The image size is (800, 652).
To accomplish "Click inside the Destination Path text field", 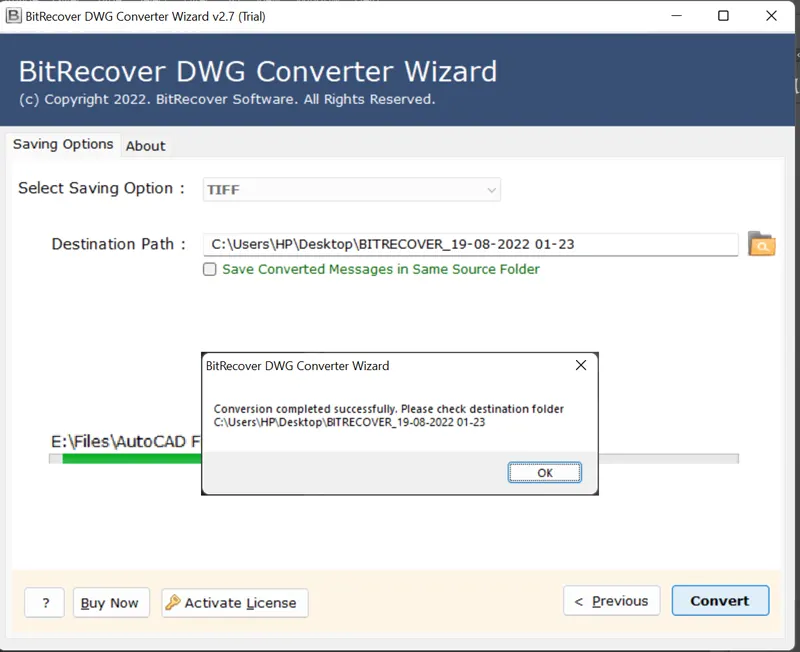I will coord(470,244).
